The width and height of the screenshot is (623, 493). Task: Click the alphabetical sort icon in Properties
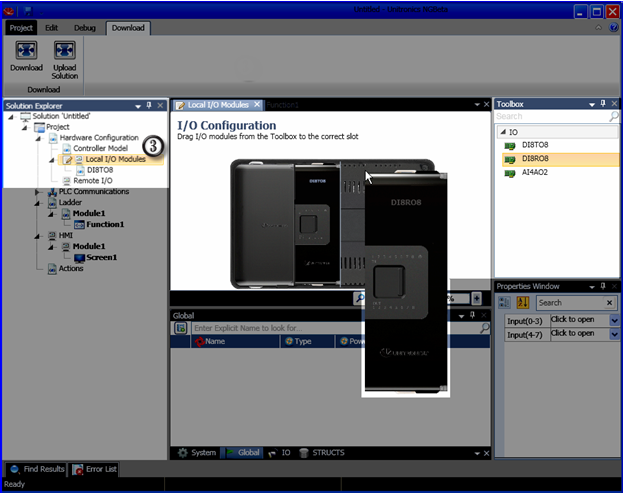coord(522,302)
